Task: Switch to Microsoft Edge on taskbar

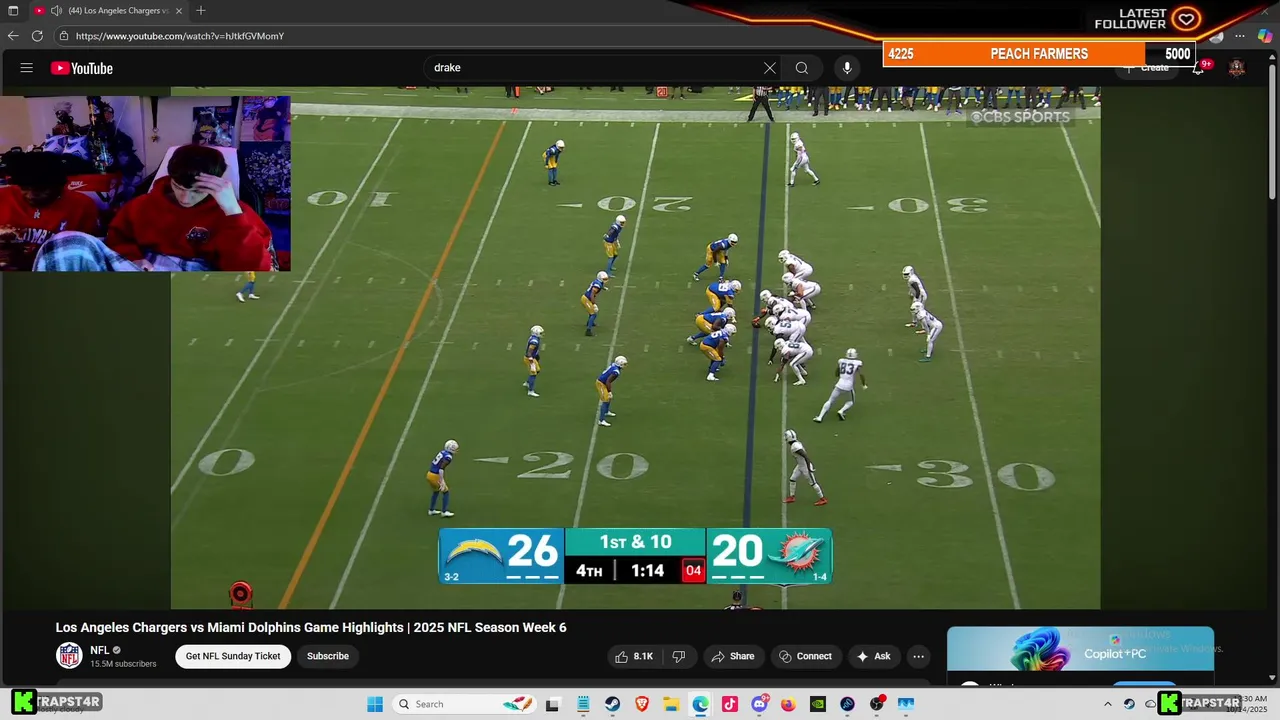Action: click(x=701, y=704)
